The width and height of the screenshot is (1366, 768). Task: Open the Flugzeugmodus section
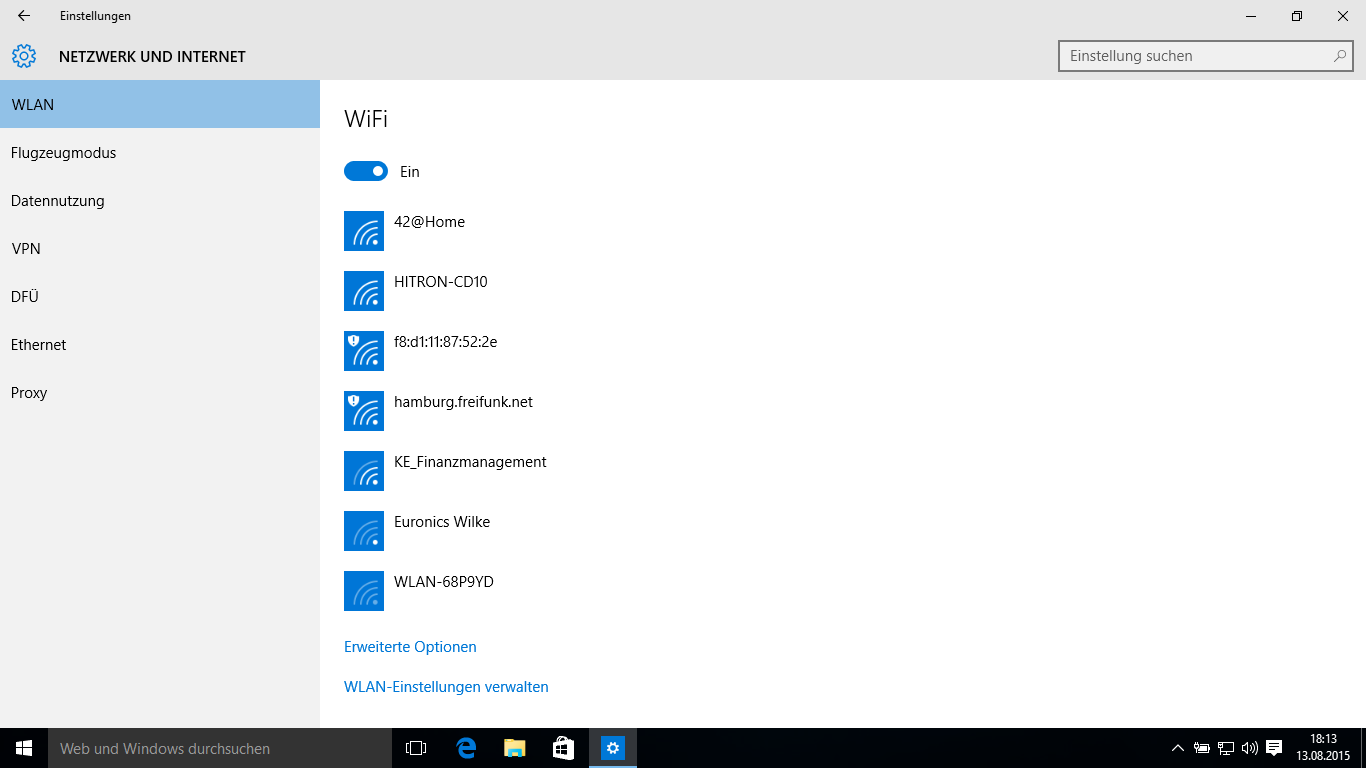pos(63,153)
